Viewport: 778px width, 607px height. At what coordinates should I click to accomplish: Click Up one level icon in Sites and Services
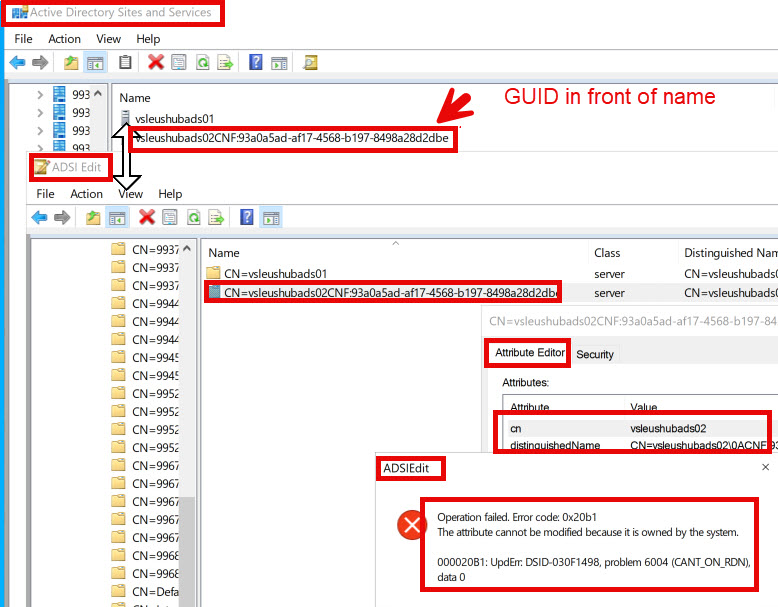71,63
